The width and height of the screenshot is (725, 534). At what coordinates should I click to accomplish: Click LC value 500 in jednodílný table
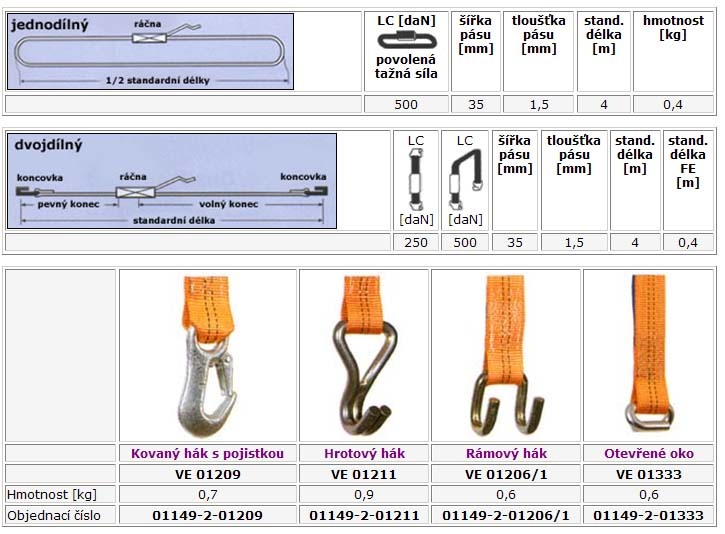406,104
